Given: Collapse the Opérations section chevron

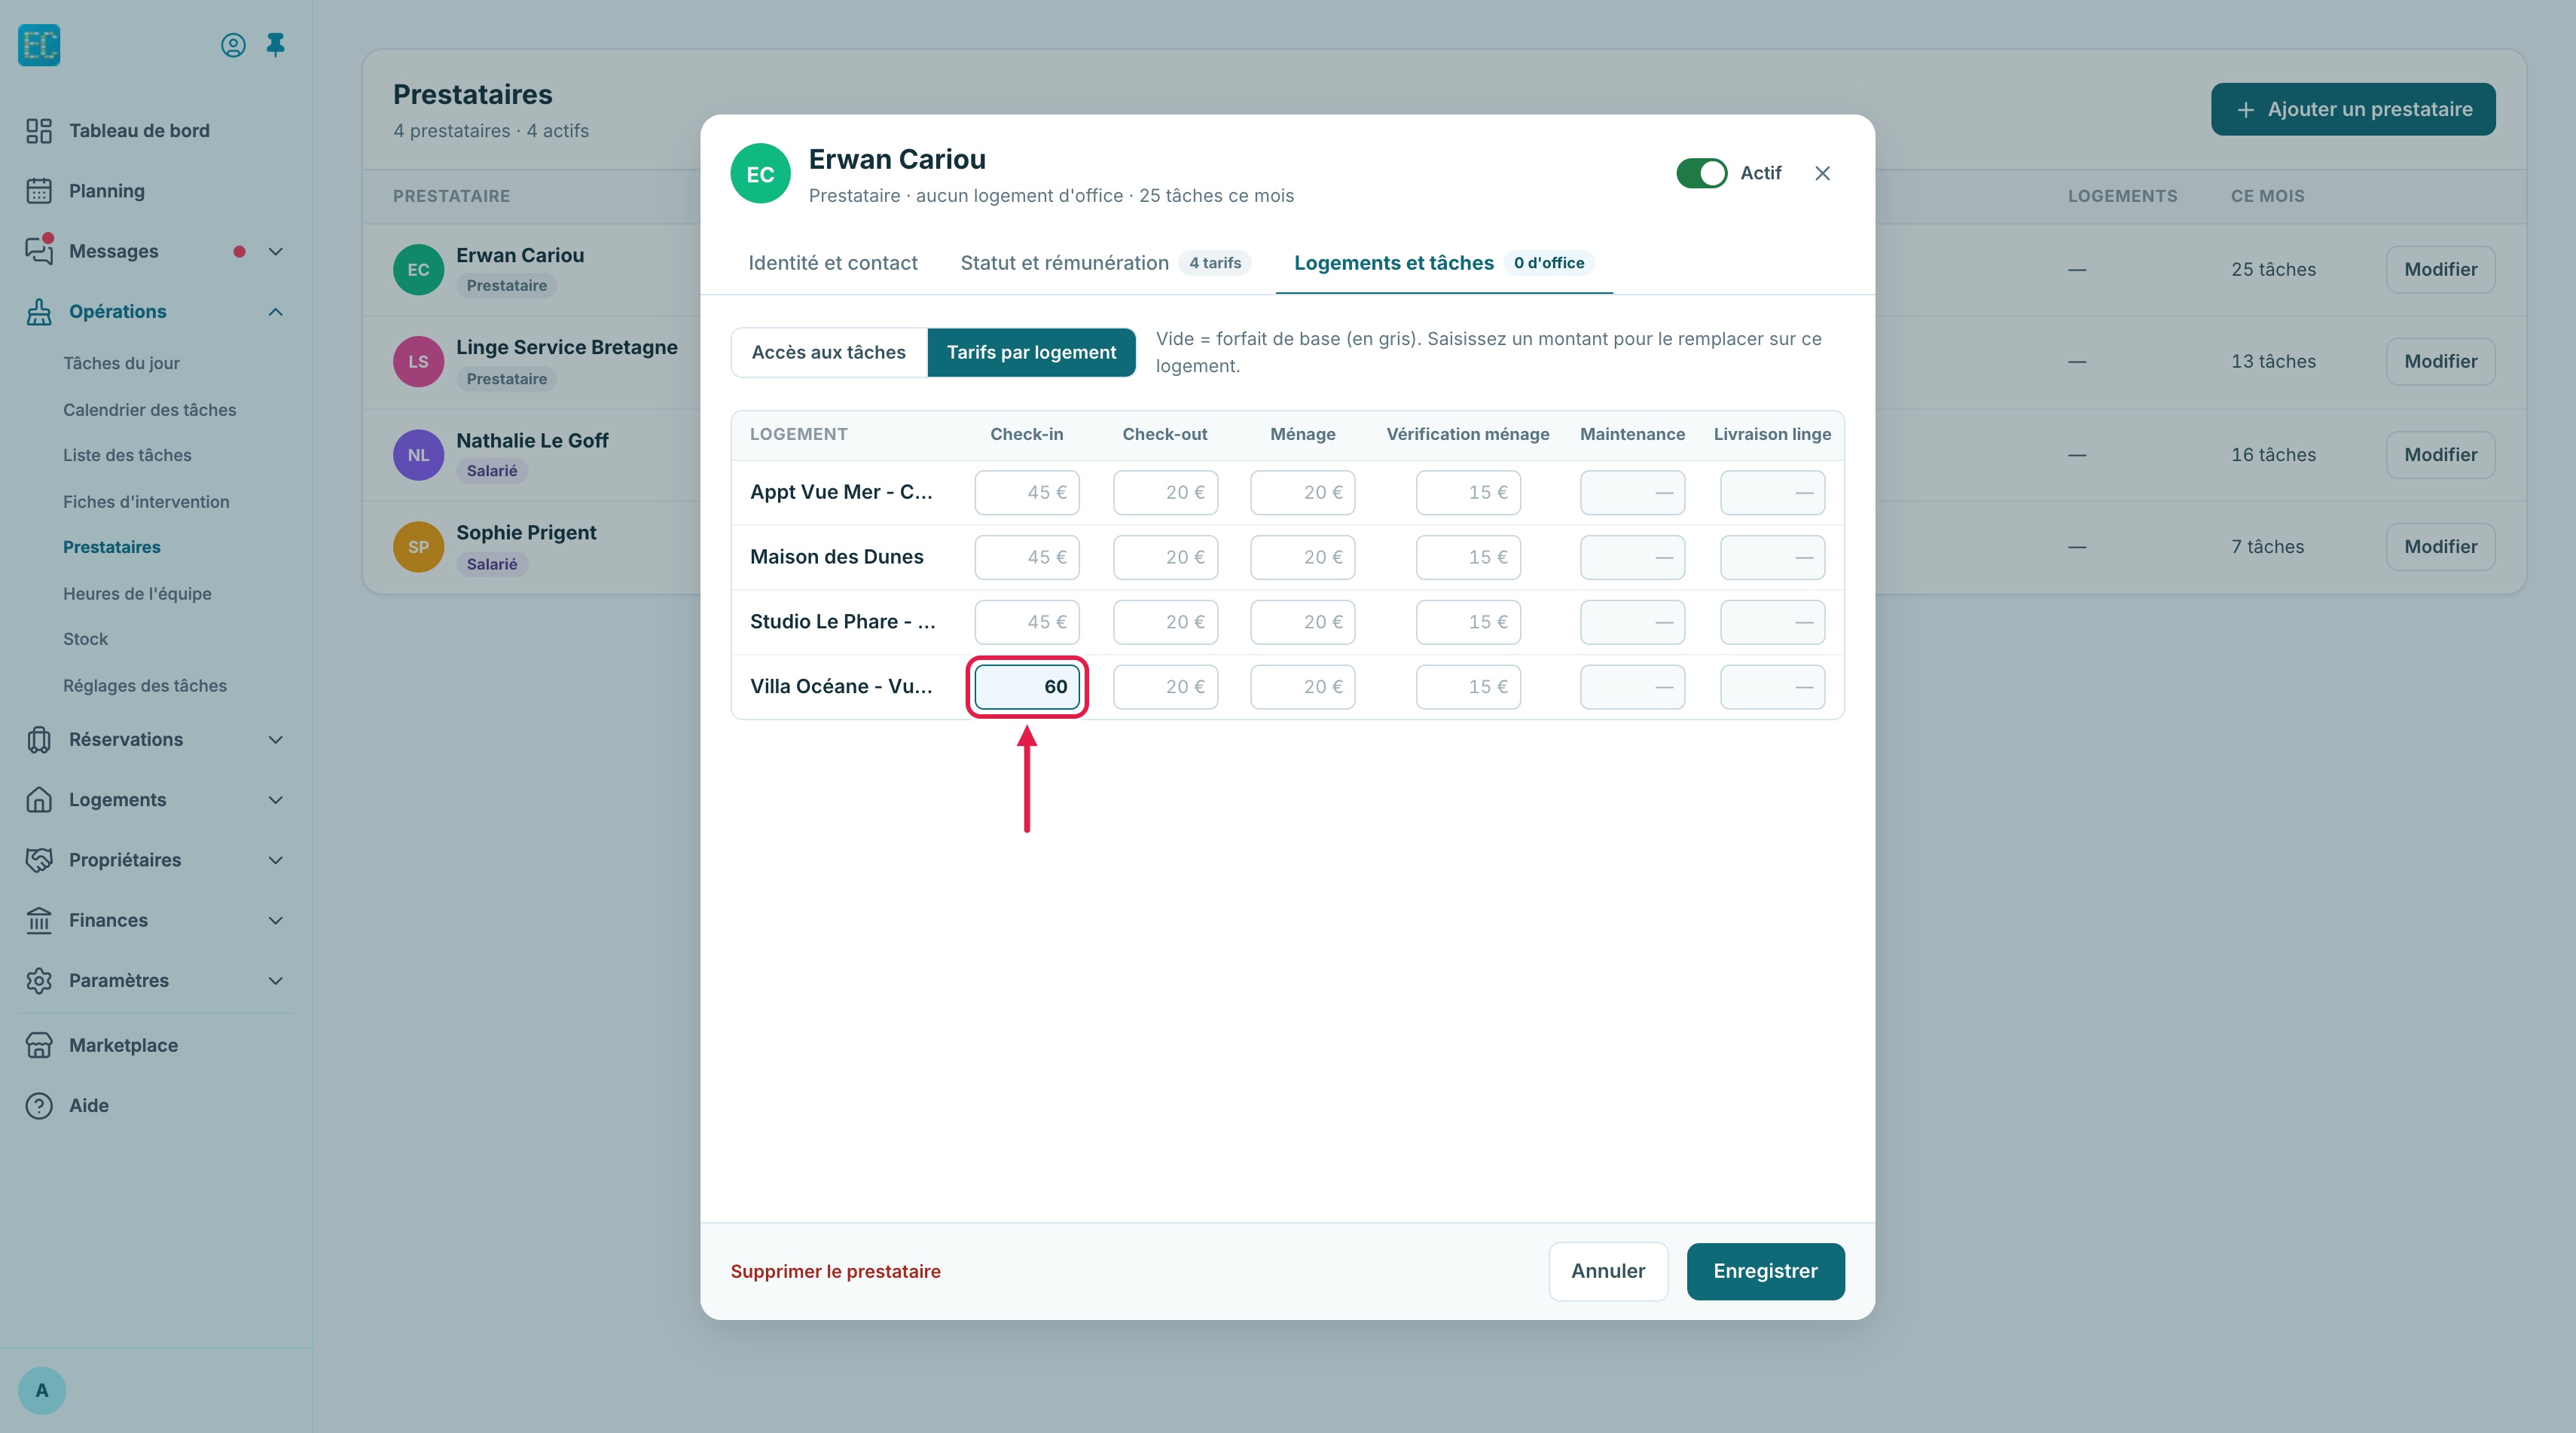Looking at the screenshot, I should click(x=276, y=312).
